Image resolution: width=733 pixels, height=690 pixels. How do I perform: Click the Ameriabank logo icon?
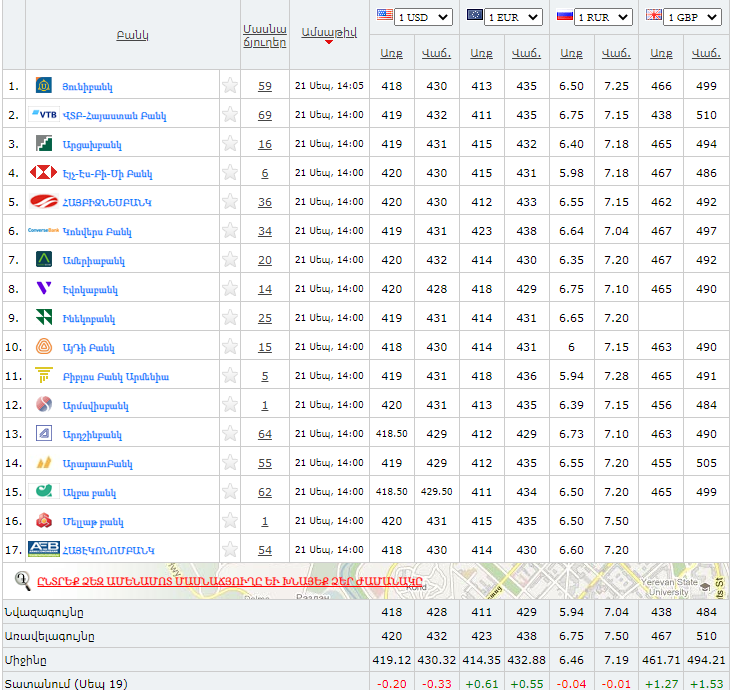click(44, 259)
